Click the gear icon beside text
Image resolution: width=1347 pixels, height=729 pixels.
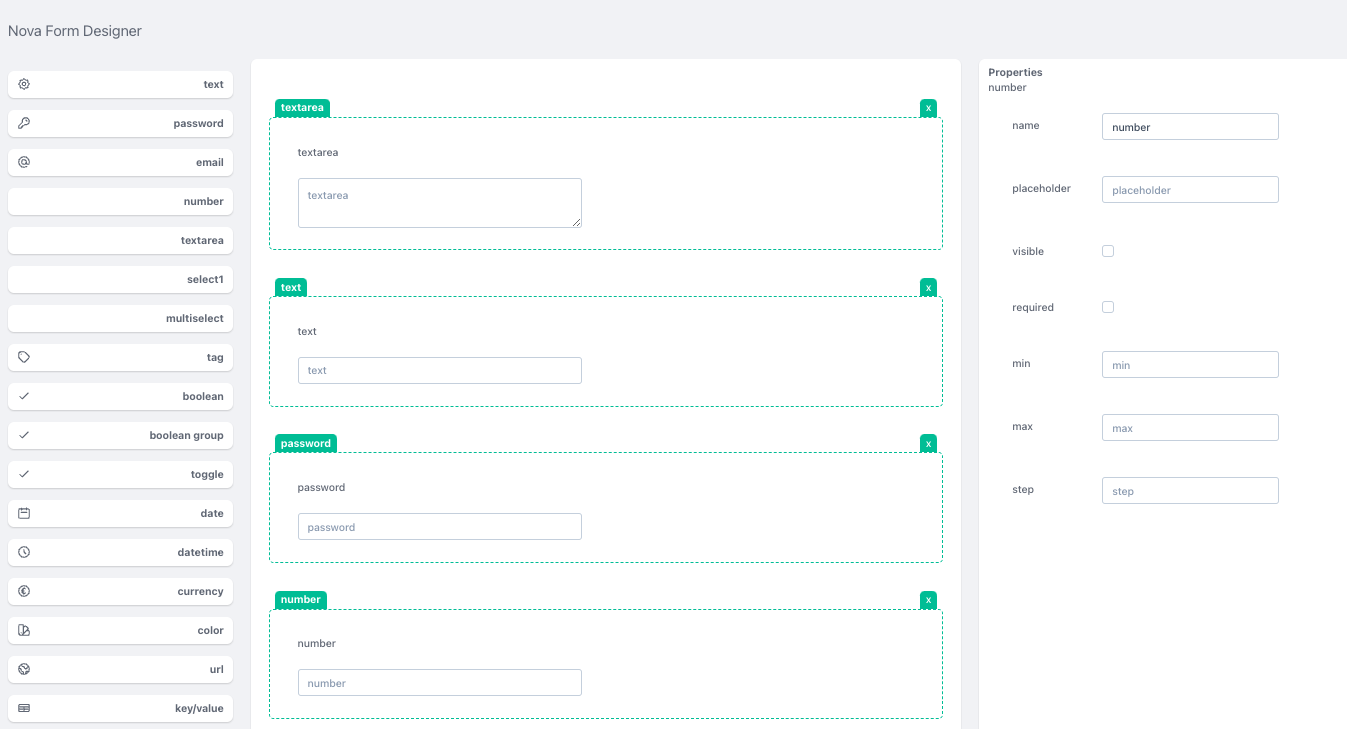click(x=24, y=85)
